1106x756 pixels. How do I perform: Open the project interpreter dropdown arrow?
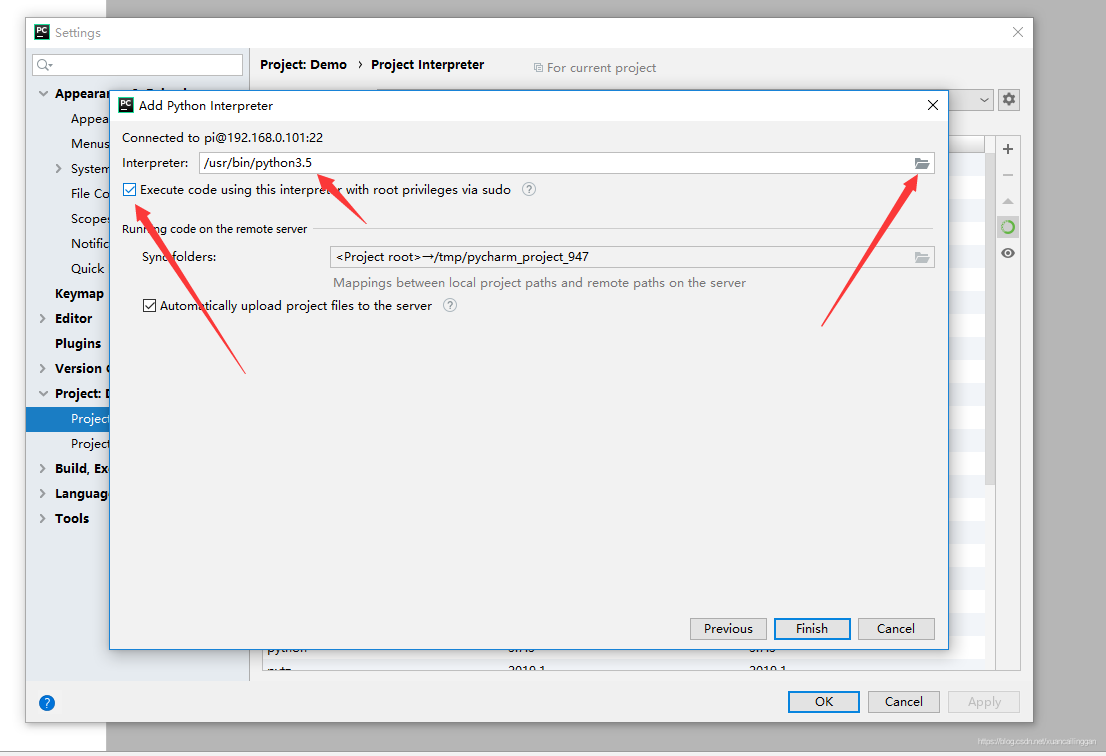point(984,99)
